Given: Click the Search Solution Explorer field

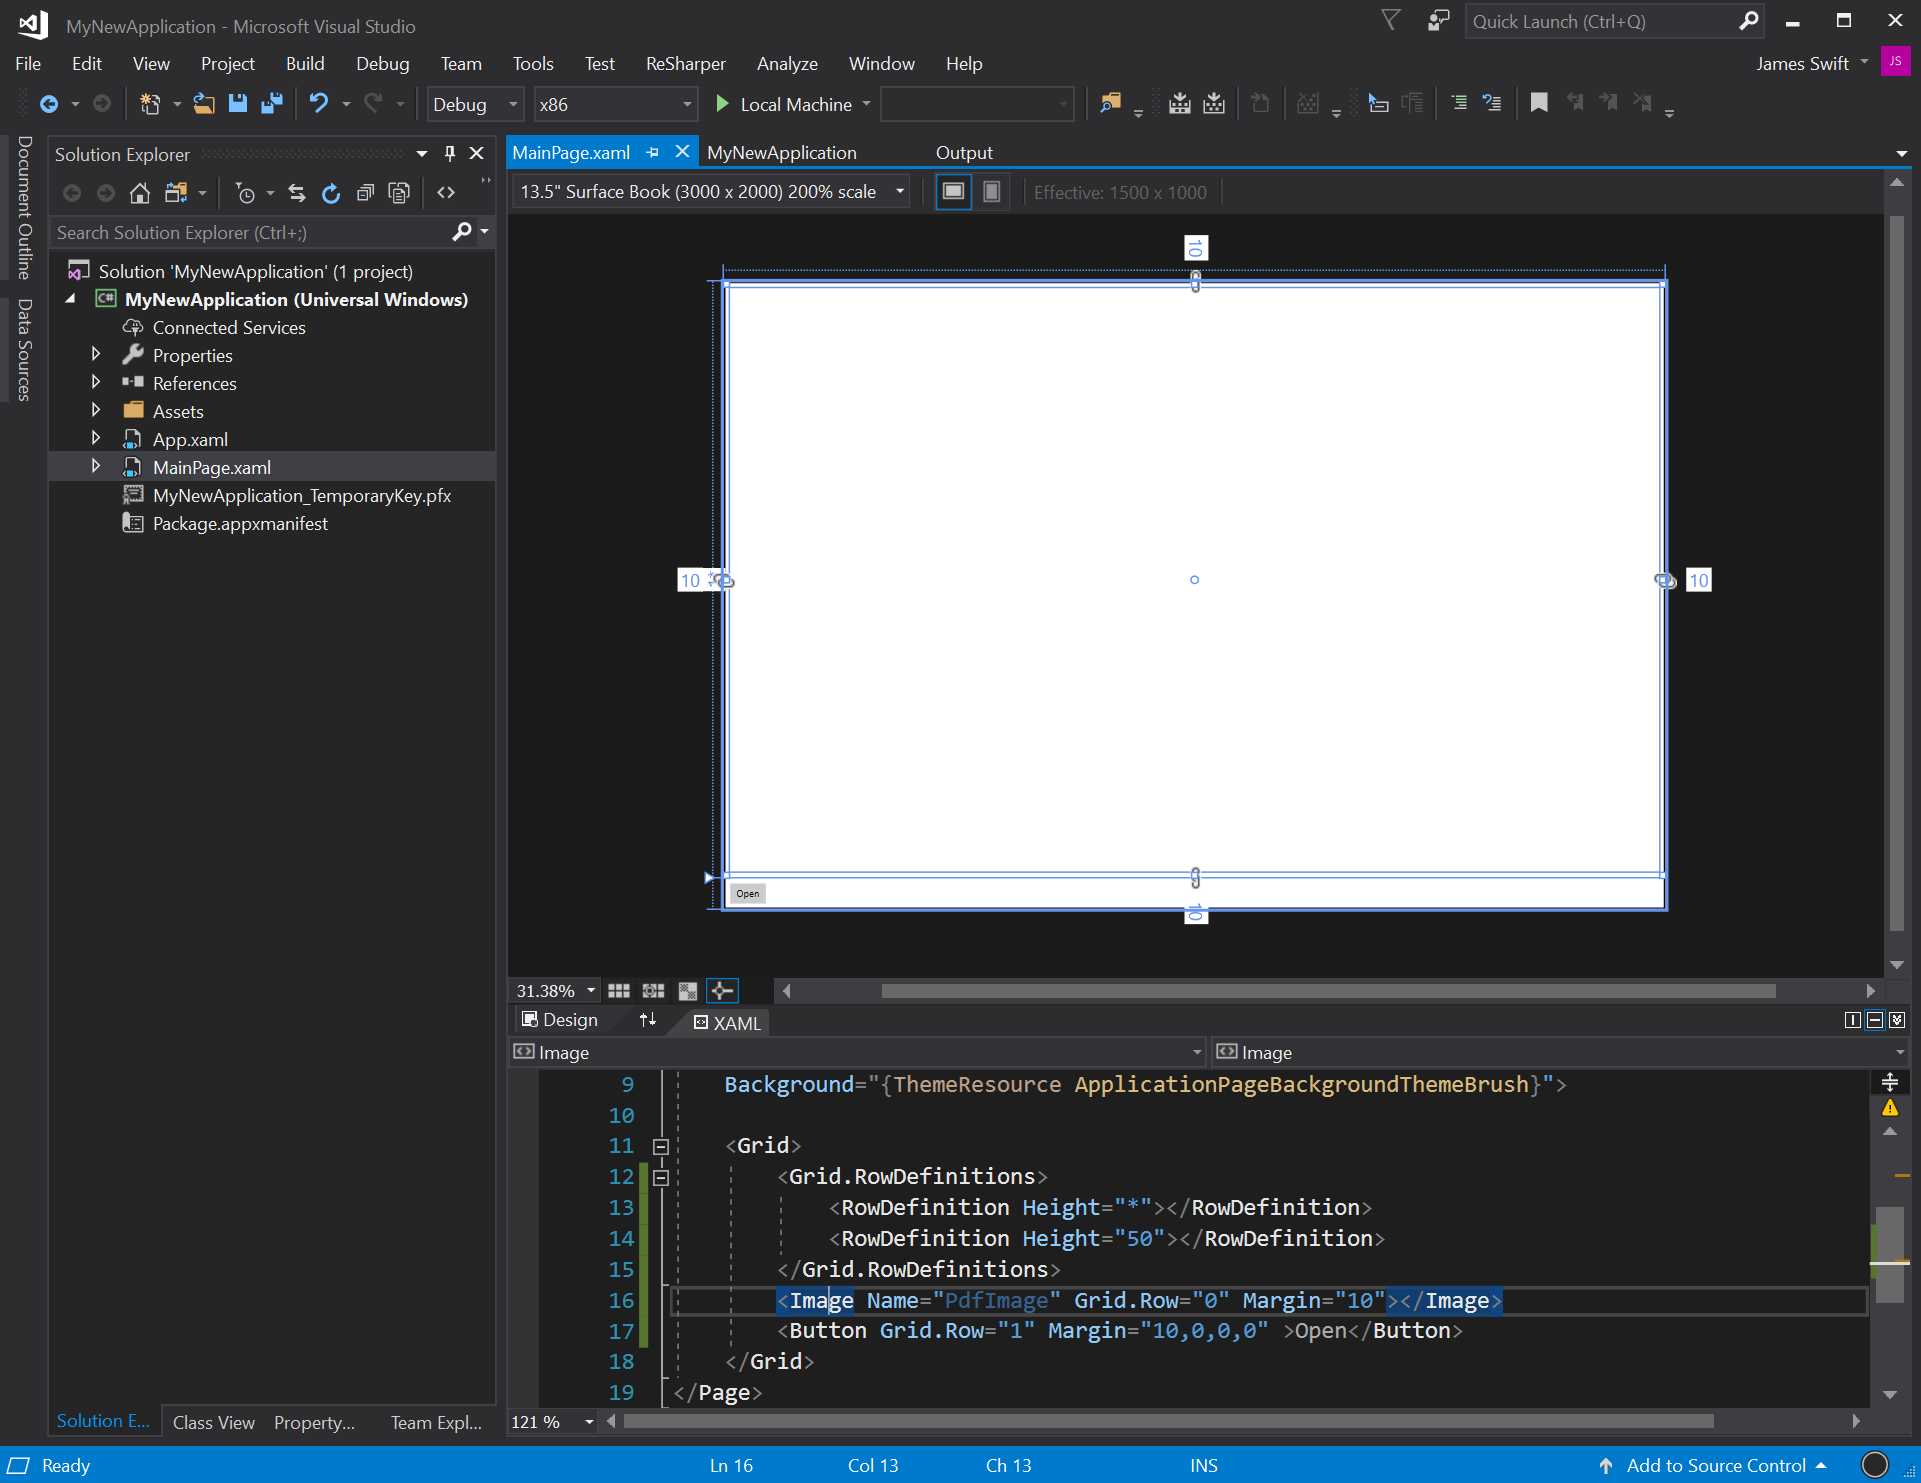Looking at the screenshot, I should tap(250, 232).
